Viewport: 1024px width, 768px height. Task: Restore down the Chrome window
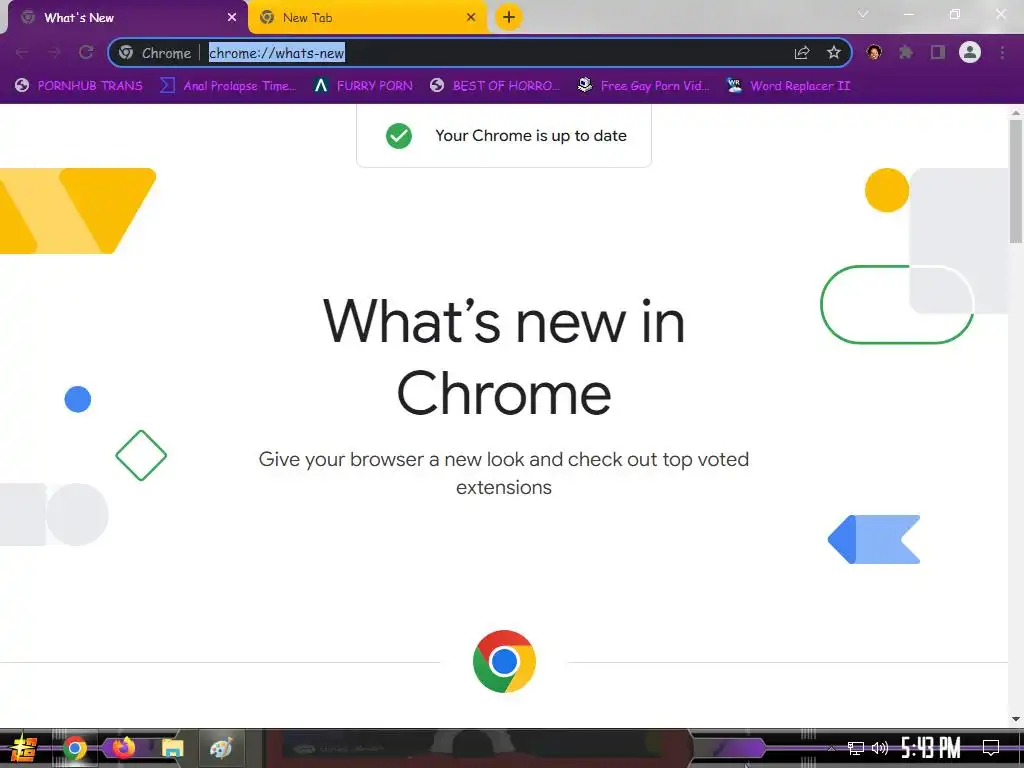pyautogui.click(x=955, y=14)
